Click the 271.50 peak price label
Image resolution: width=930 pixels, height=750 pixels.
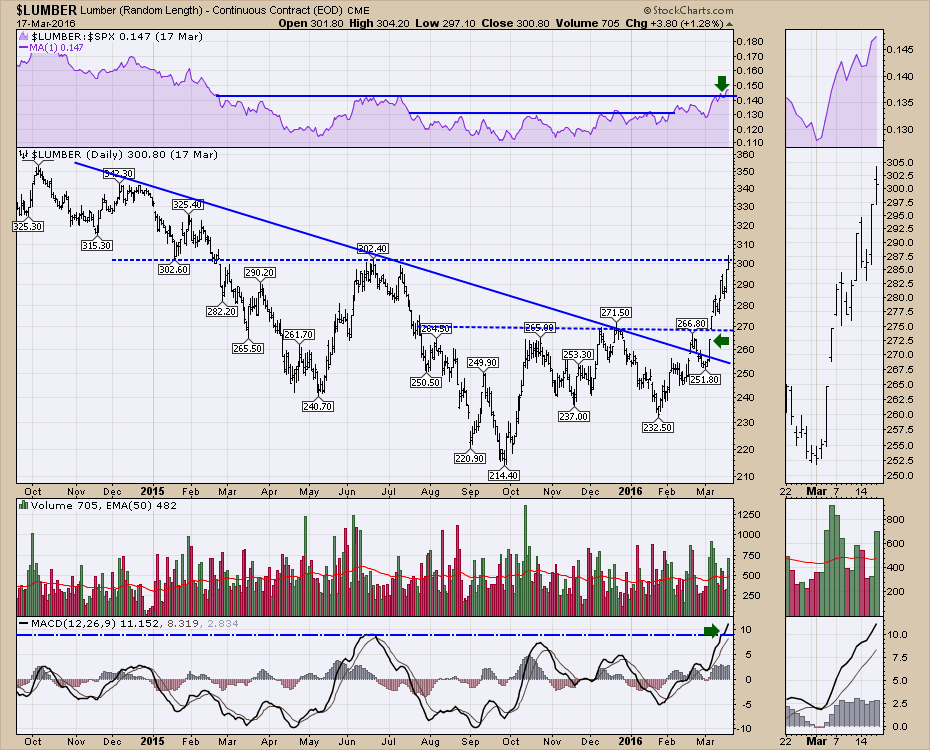[616, 312]
